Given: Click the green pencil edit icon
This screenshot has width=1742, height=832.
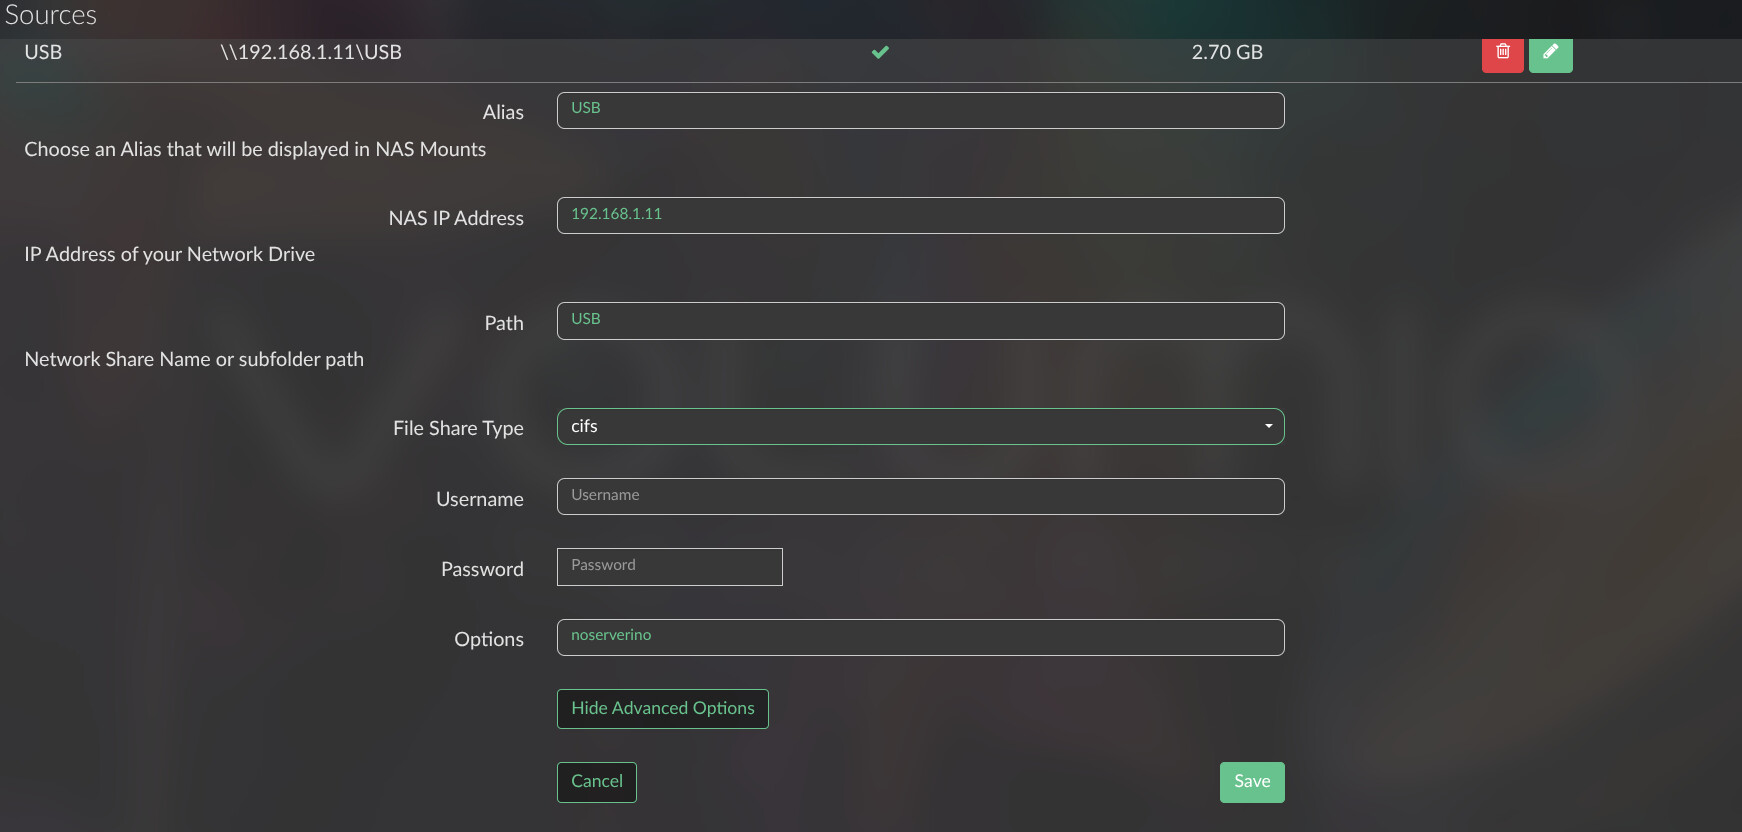Looking at the screenshot, I should [1550, 53].
